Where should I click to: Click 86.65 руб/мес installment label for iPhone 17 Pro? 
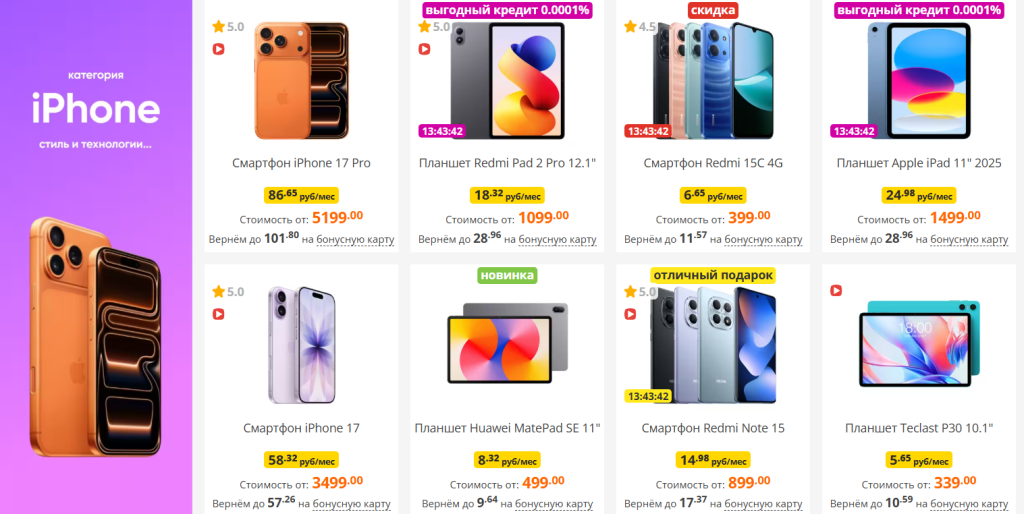(x=301, y=195)
